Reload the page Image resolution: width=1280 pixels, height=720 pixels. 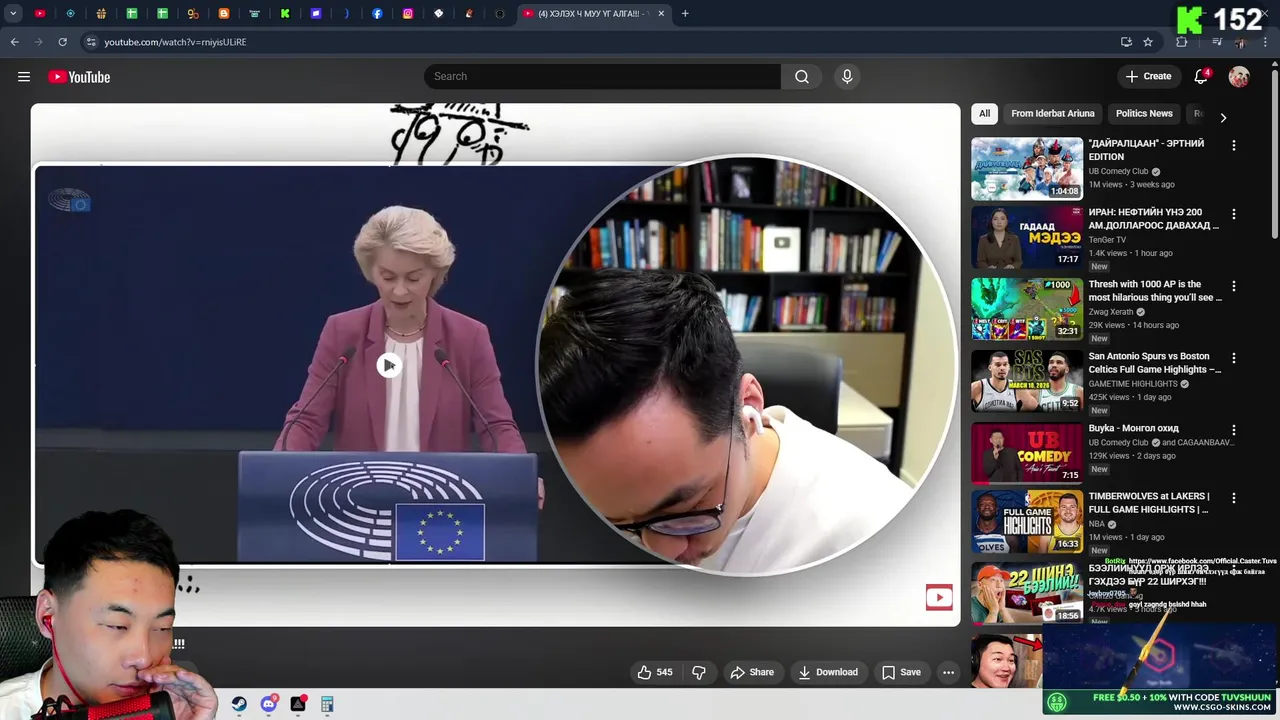click(62, 42)
